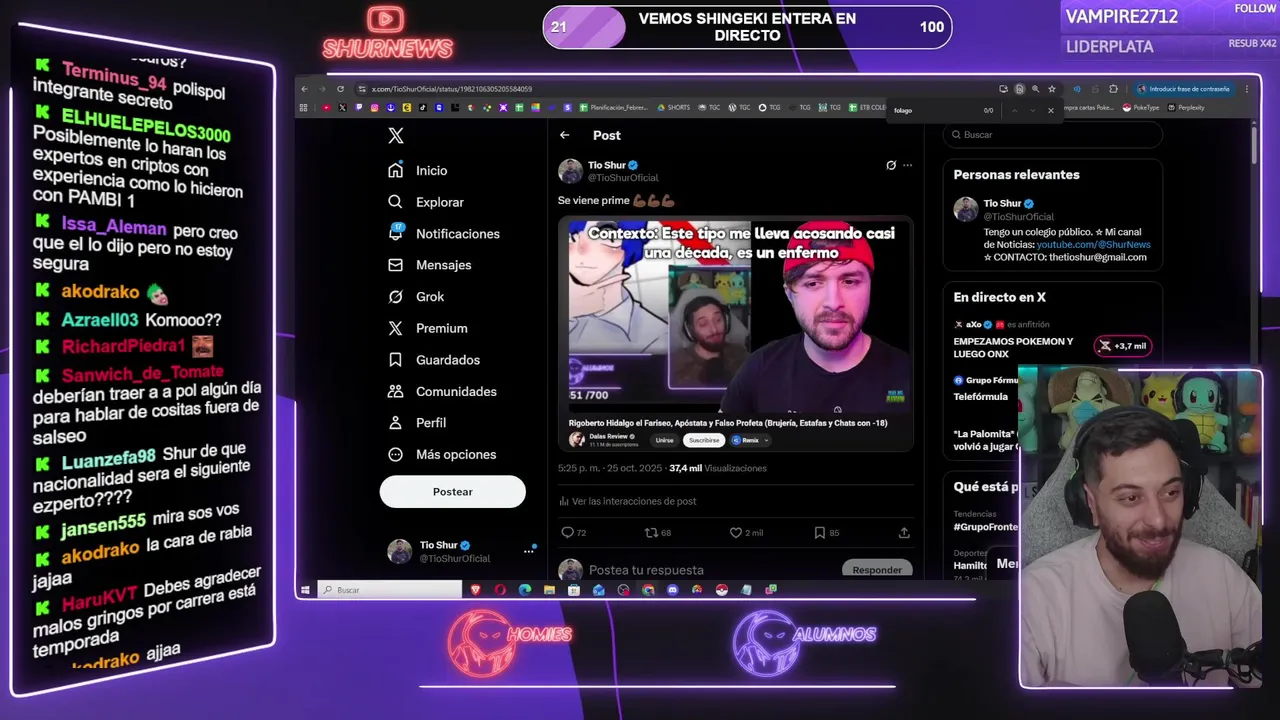This screenshot has height=720, width=1280.
Task: Open Mensajes in the X sidebar
Action: [430, 265]
